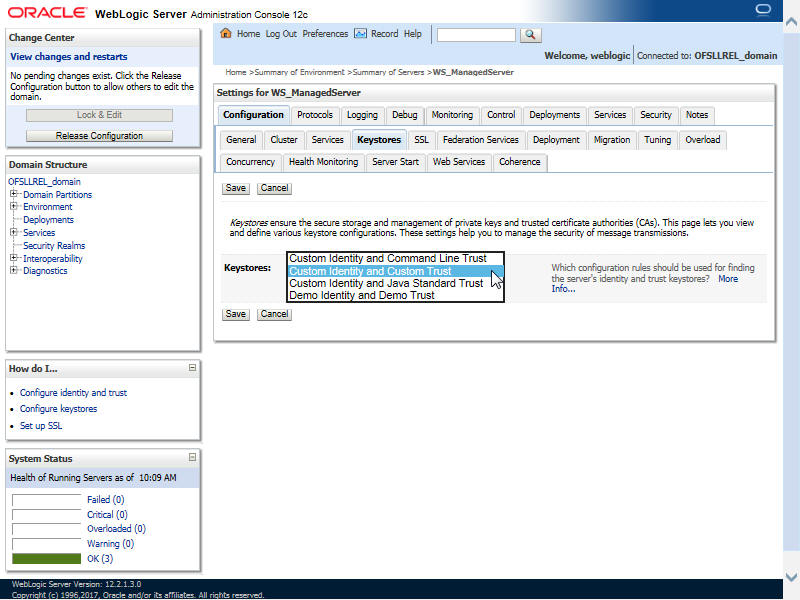Open the Federation Services subtab
This screenshot has width=800, height=600.
(481, 140)
